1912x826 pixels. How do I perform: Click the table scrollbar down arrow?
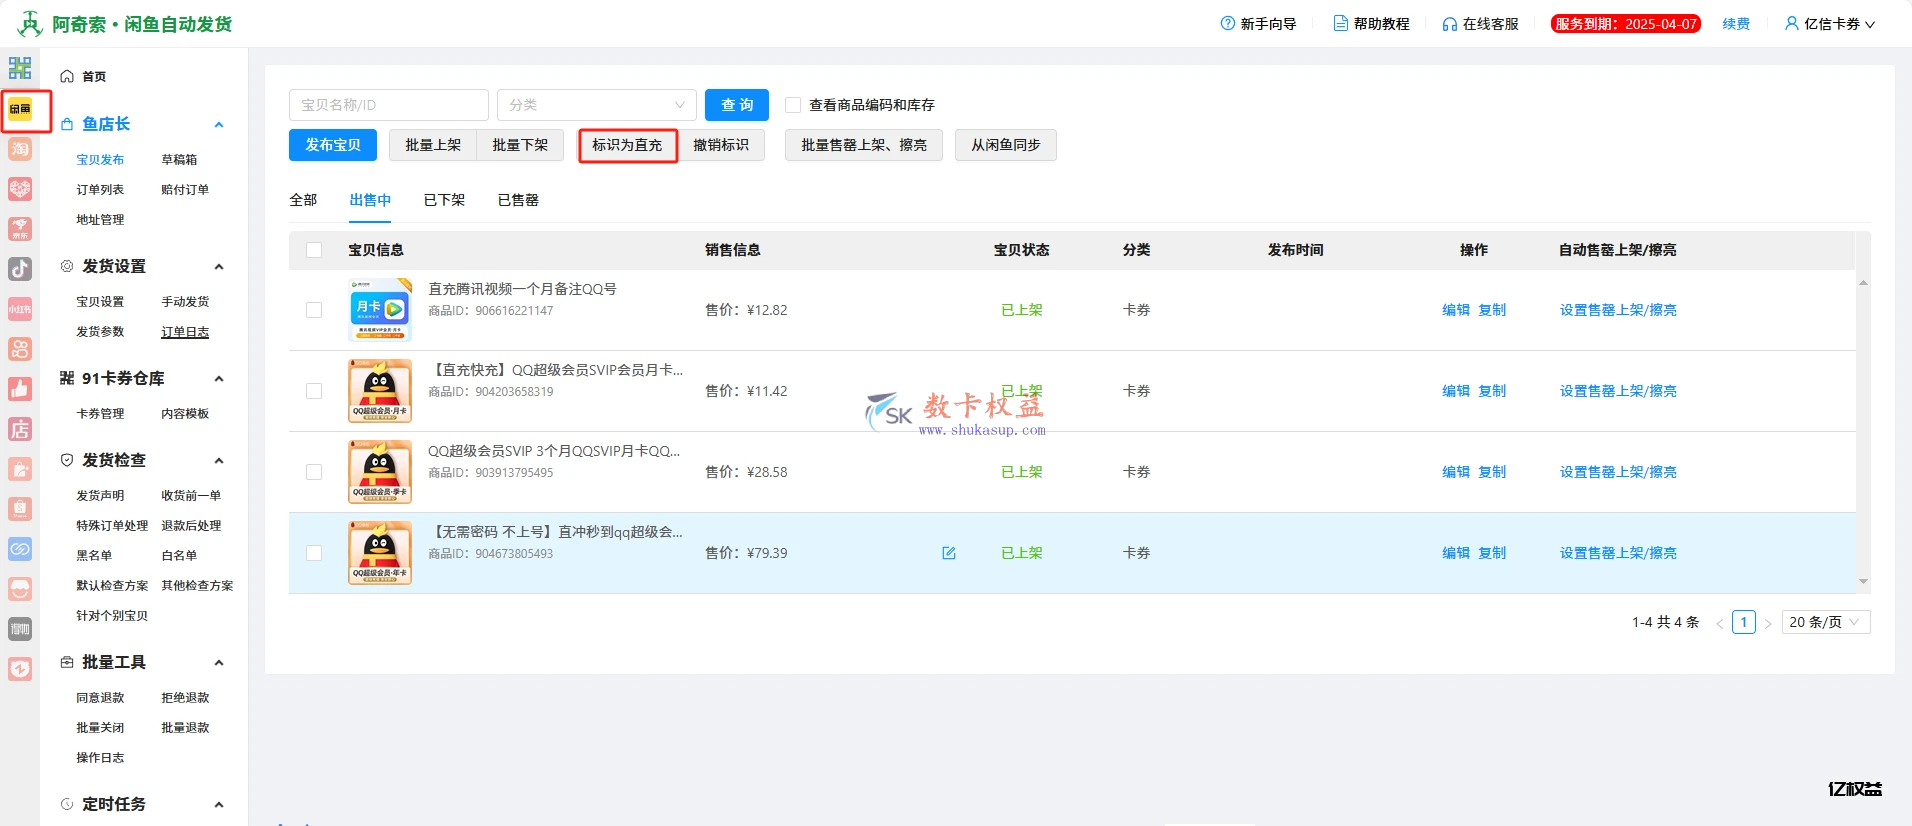[1863, 581]
